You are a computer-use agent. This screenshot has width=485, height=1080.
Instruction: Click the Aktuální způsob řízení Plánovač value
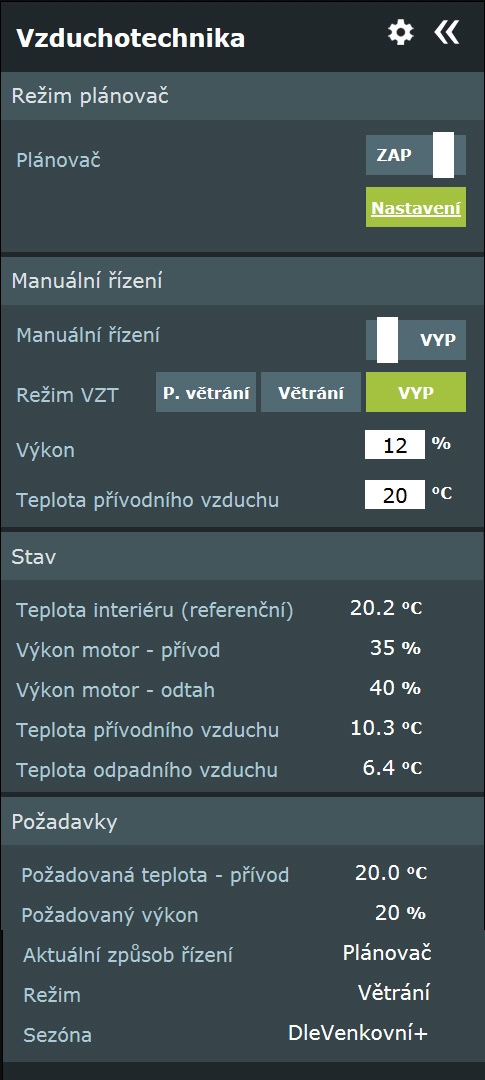tap(387, 953)
